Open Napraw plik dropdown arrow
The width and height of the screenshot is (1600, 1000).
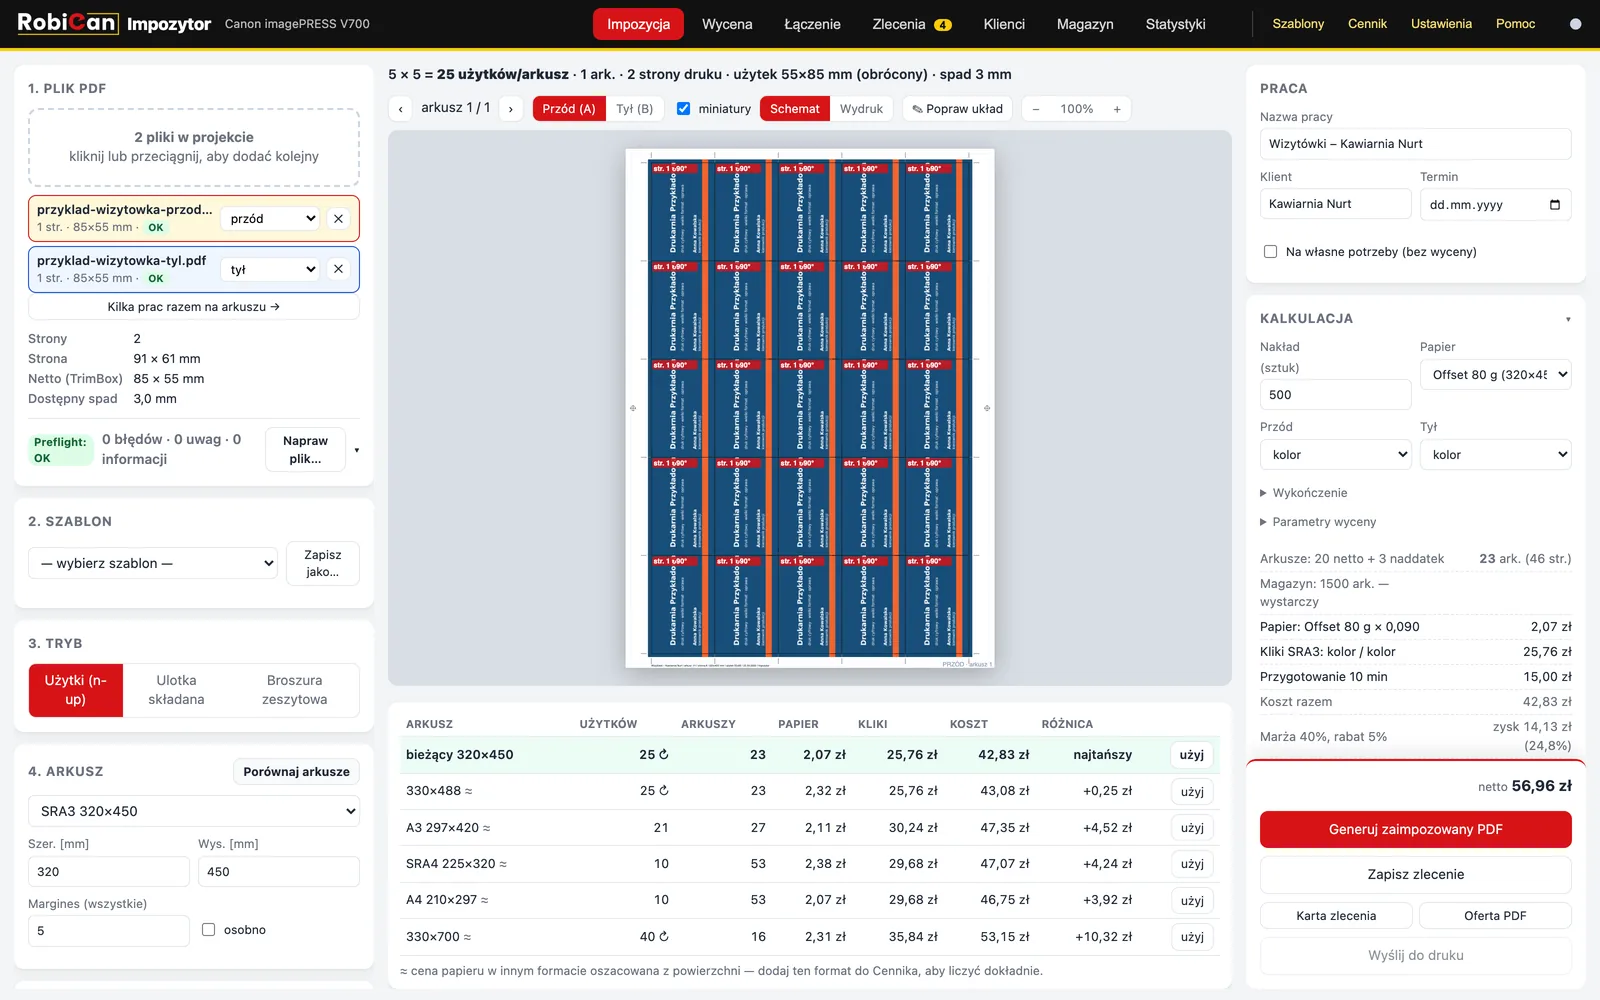(356, 450)
